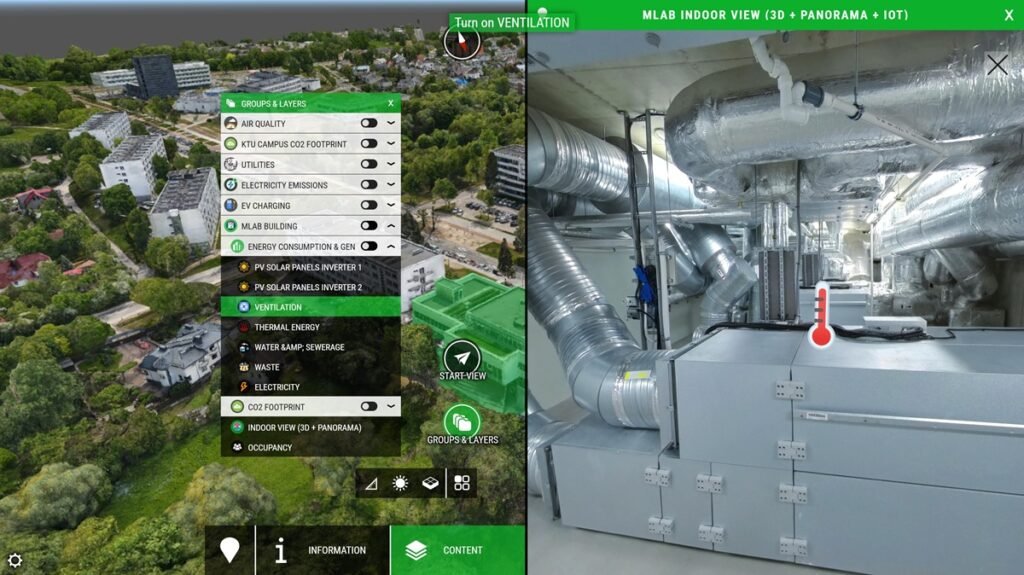Collapse the Energy Consumption & Gen group
1024x575 pixels.
391,246
